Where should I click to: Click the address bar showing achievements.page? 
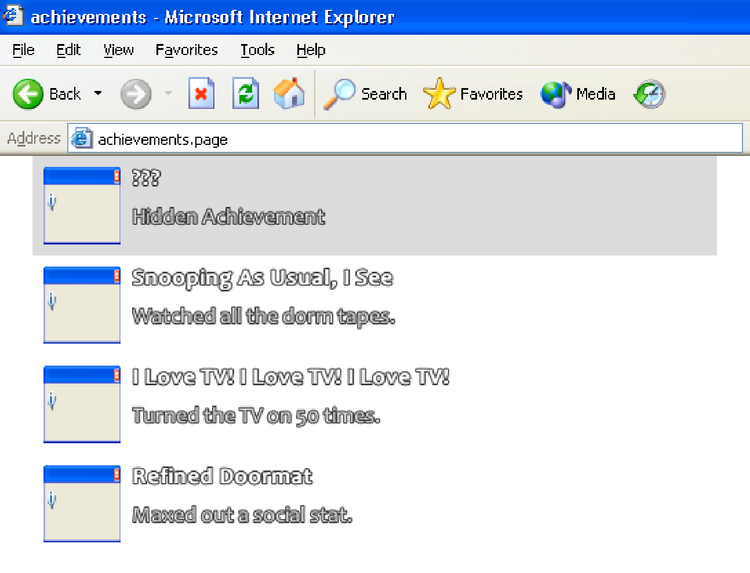coord(405,139)
